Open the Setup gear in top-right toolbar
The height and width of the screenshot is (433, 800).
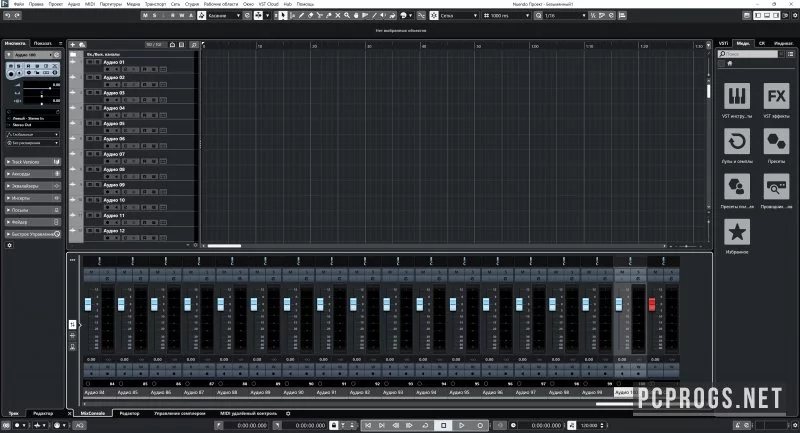[794, 16]
